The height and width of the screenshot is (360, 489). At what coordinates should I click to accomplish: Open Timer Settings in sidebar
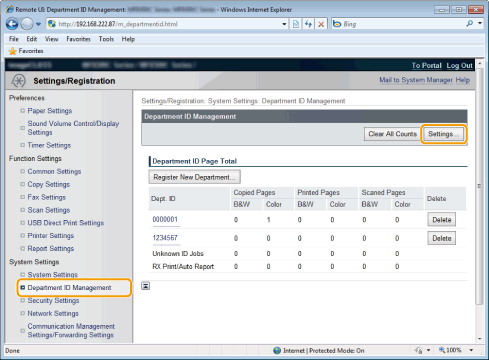pyautogui.click(x=49, y=145)
